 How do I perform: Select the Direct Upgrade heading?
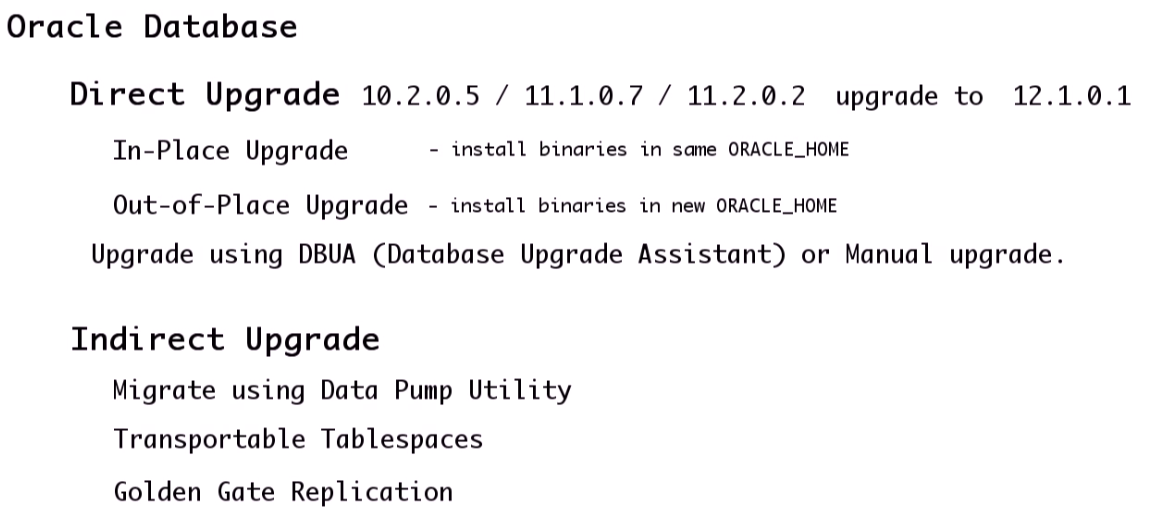(x=205, y=95)
